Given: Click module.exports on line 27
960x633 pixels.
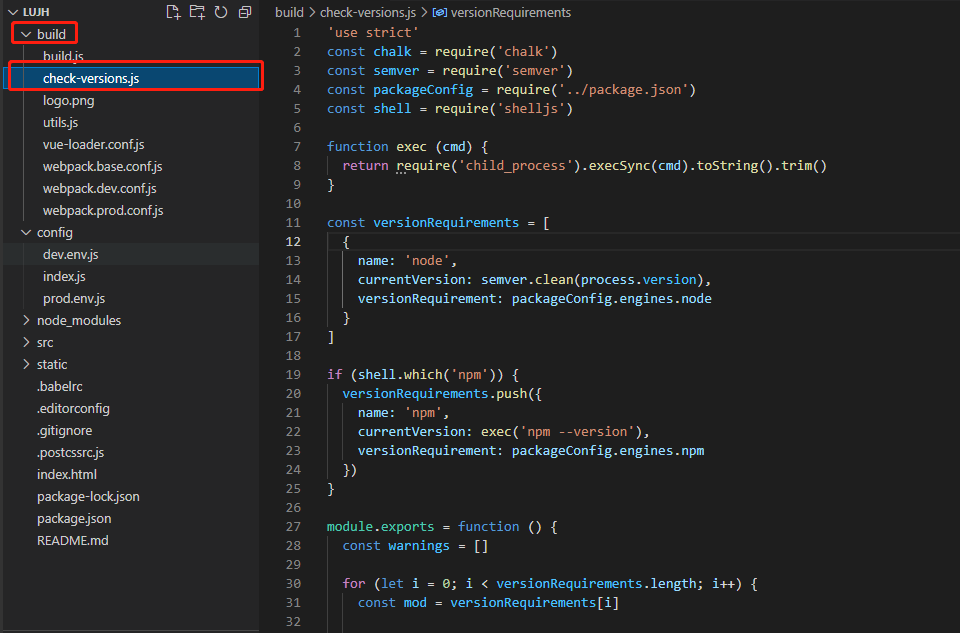Looking at the screenshot, I should pyautogui.click(x=380, y=526).
